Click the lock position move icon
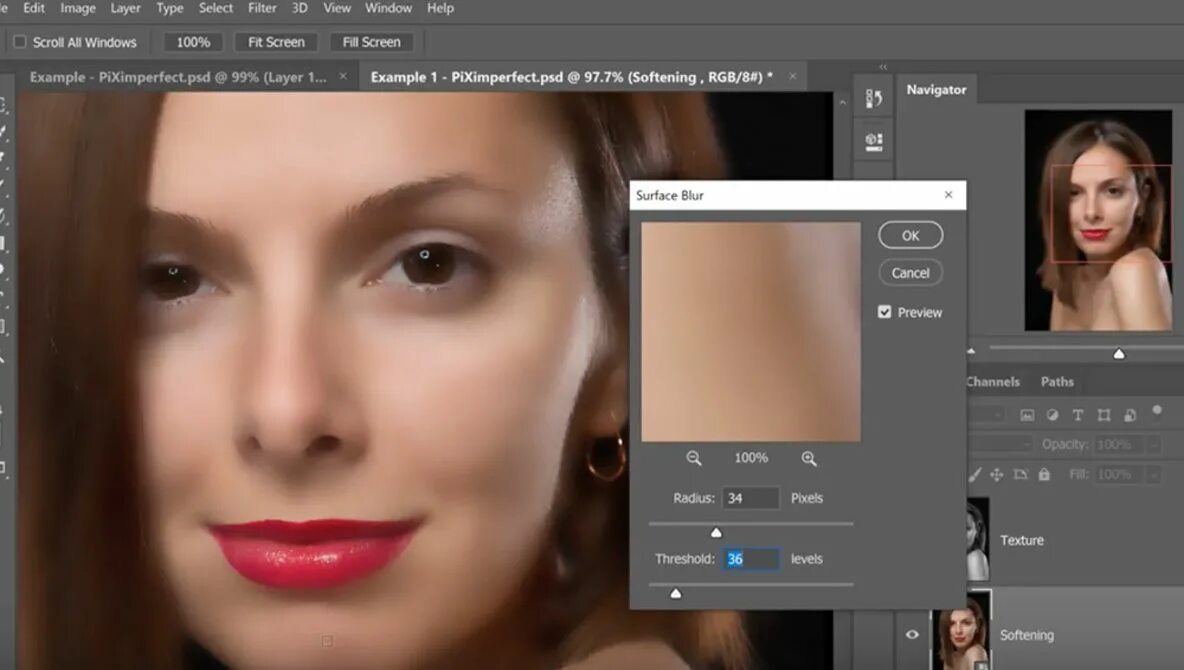The image size is (1184, 670). tap(997, 474)
